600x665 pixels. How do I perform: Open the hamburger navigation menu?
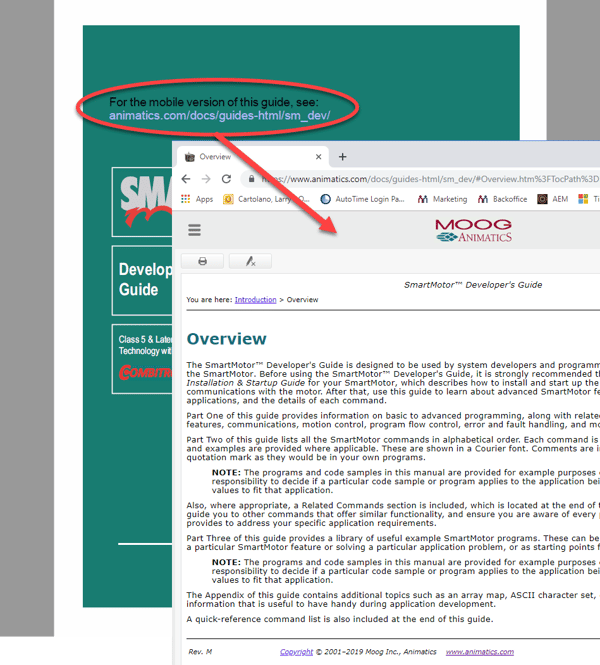(195, 230)
